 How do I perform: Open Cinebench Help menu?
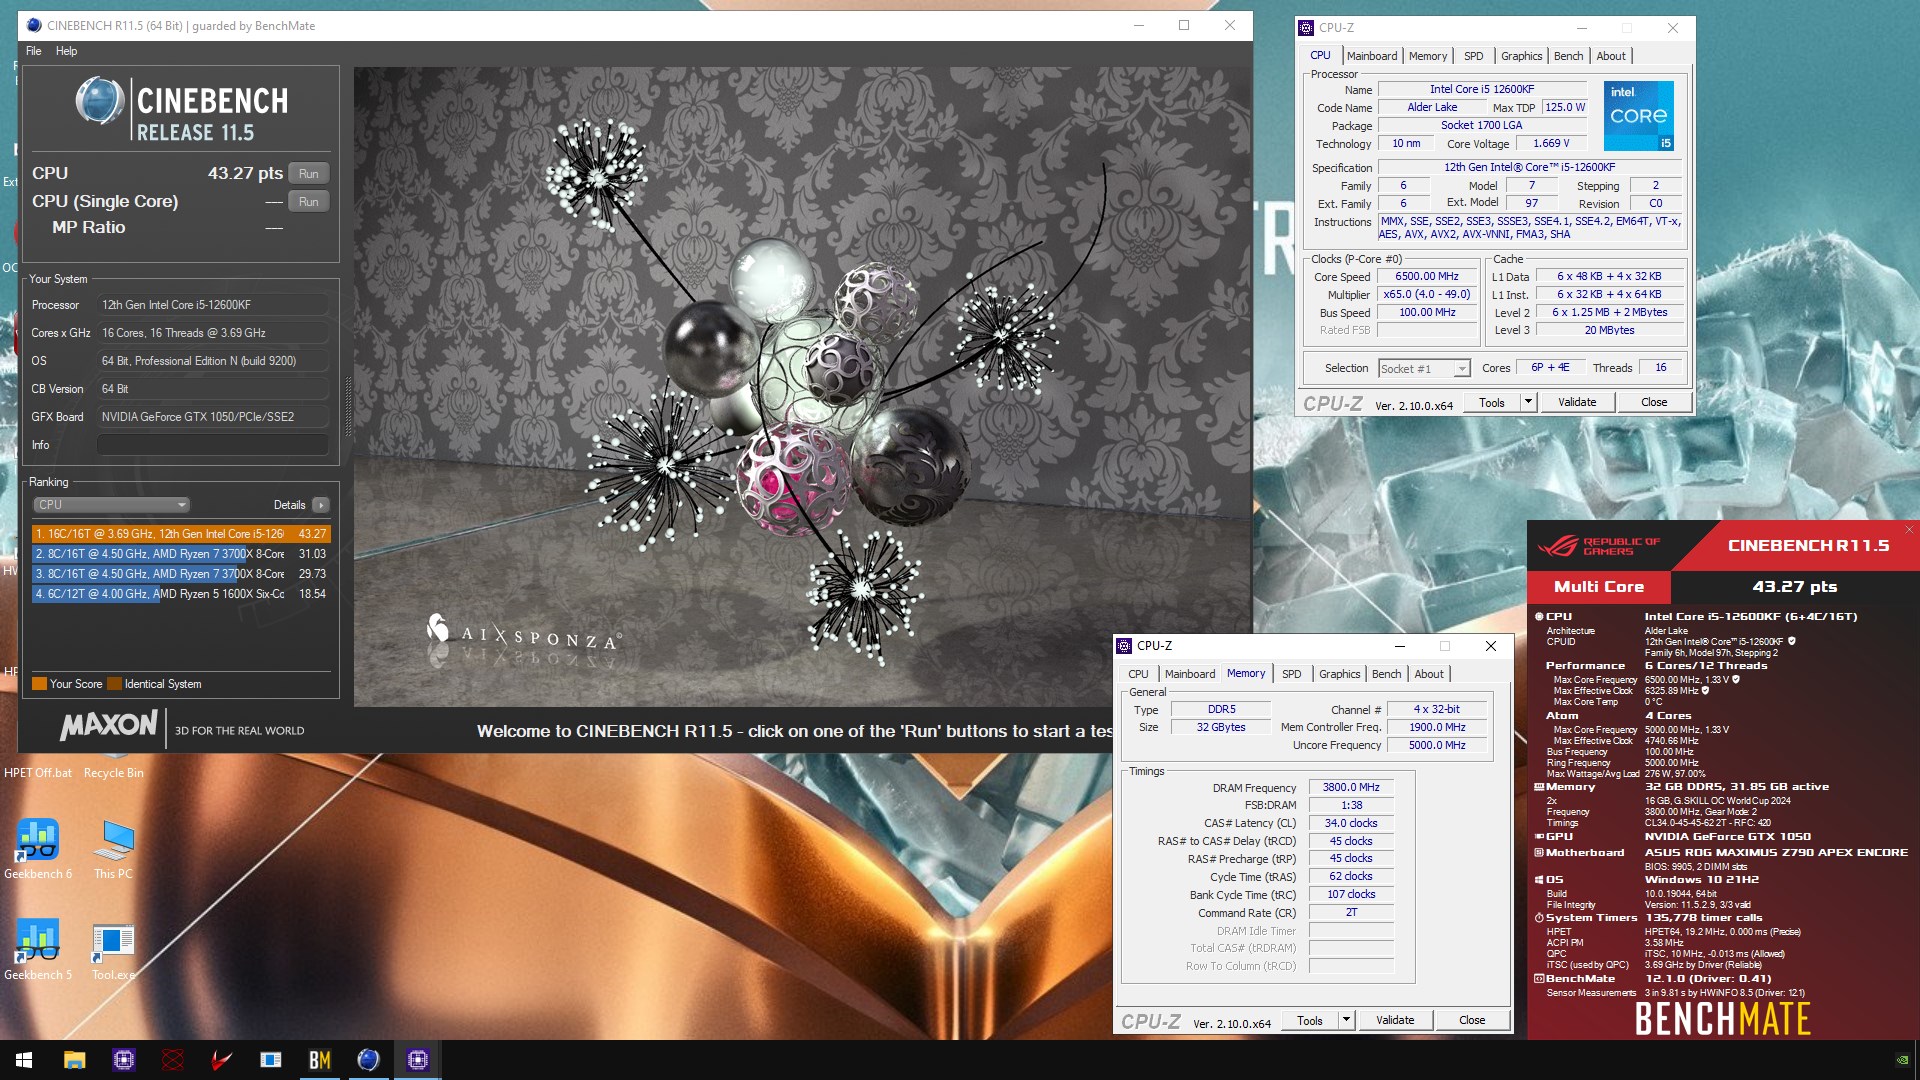[x=66, y=51]
